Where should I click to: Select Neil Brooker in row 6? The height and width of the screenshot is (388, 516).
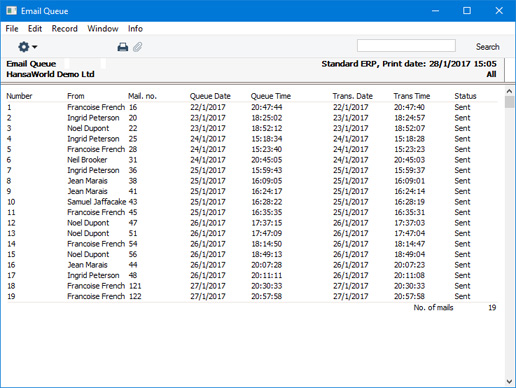87,160
